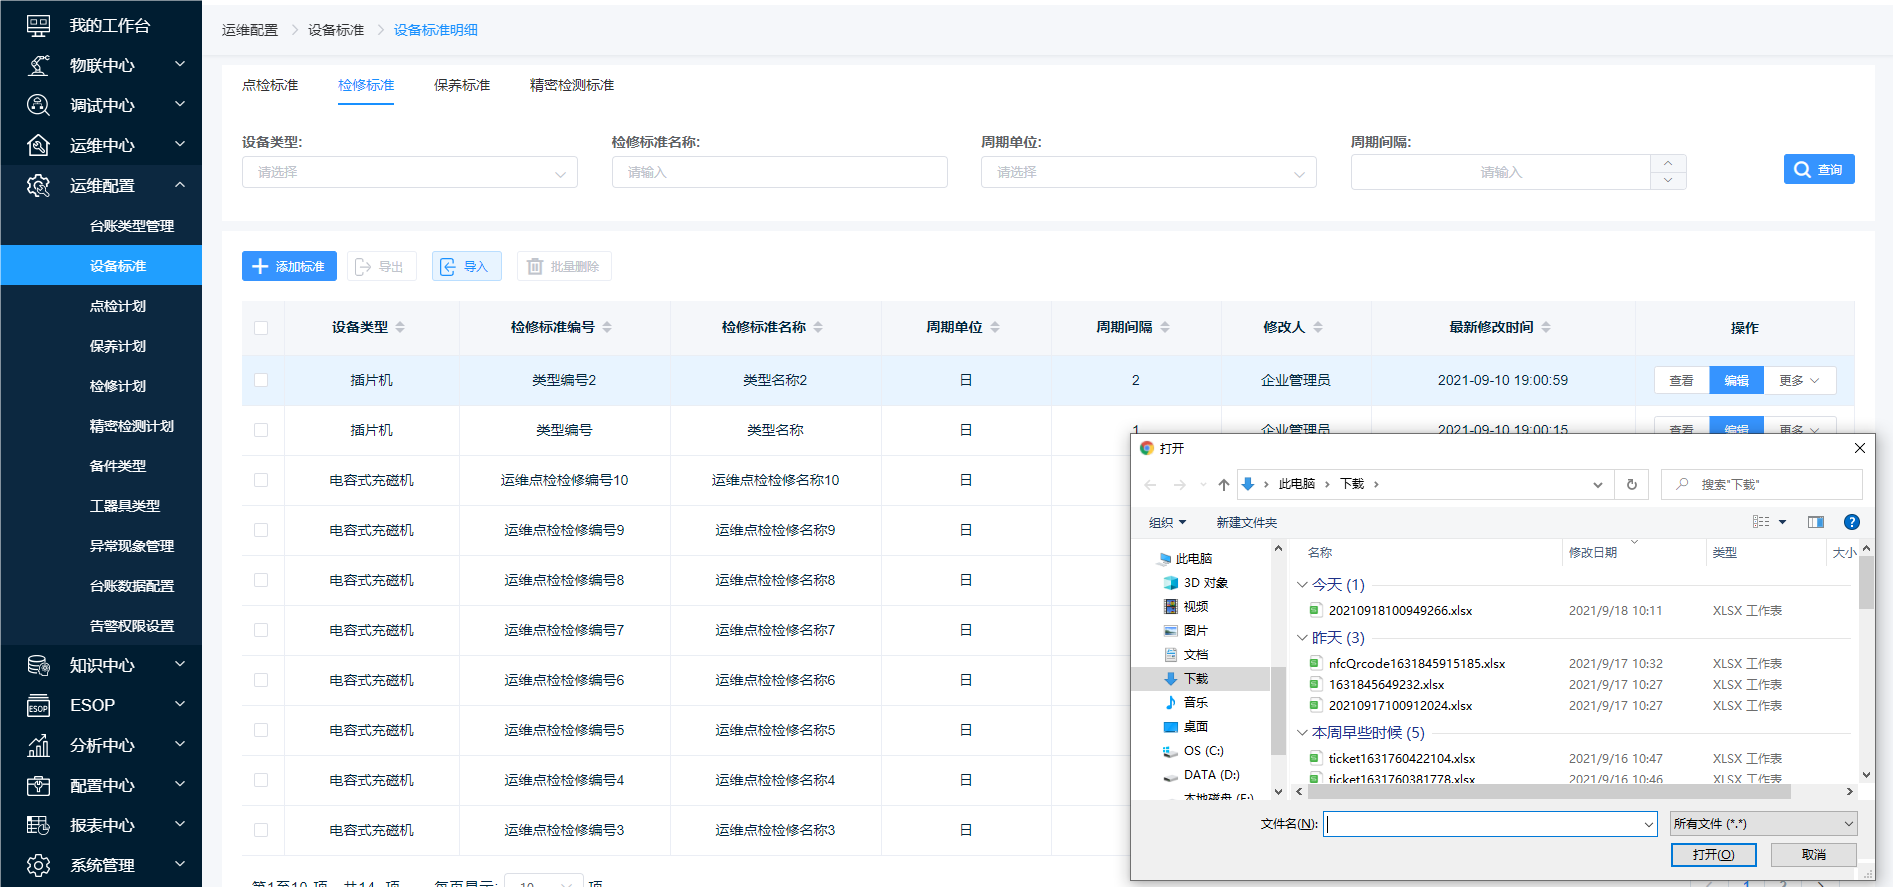The width and height of the screenshot is (1893, 887).
Task: Tick the checkbox for 运维点检检修编号10 row
Action: [x=261, y=480]
